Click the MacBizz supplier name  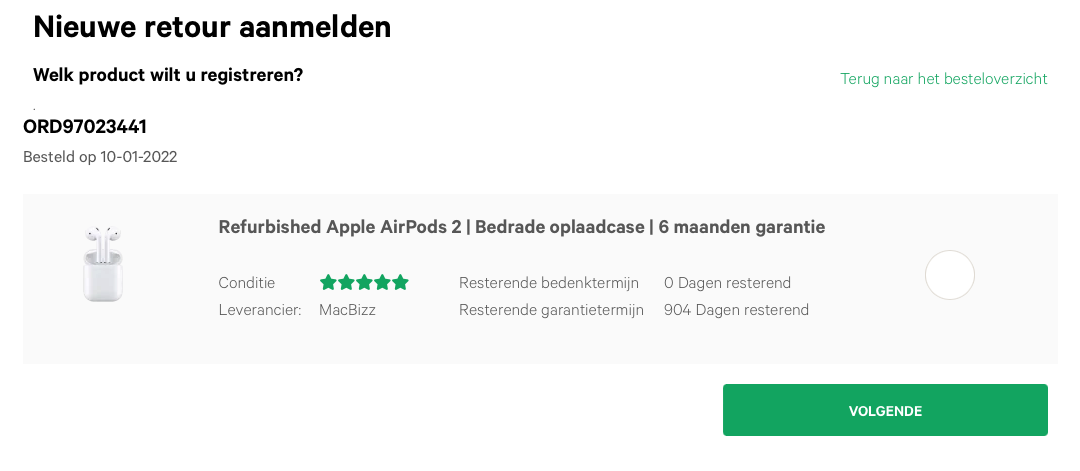pyautogui.click(x=347, y=310)
